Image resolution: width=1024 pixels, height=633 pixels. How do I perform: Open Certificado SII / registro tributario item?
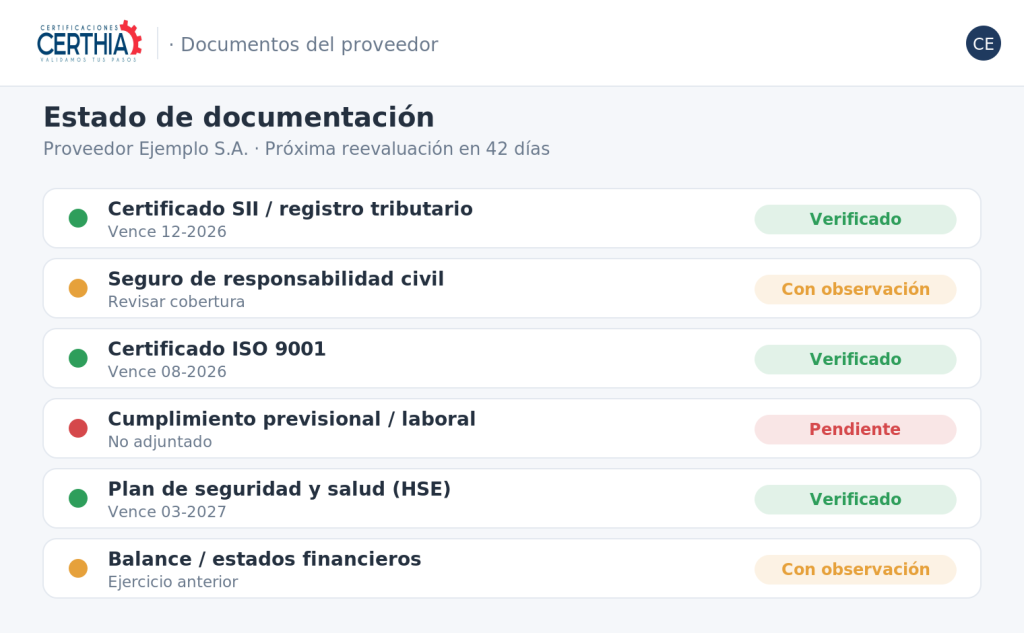[512, 218]
